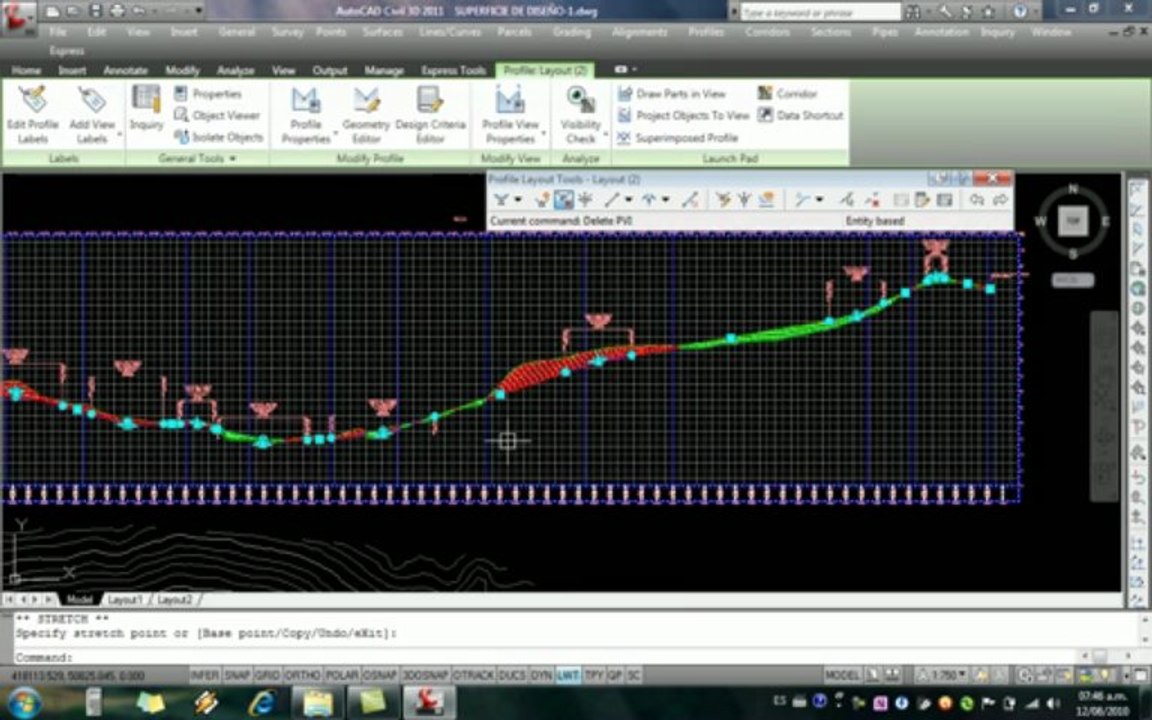Screen dimensions: 1152x720
Task: Open the AutoCAD application menu button
Action: coord(18,18)
